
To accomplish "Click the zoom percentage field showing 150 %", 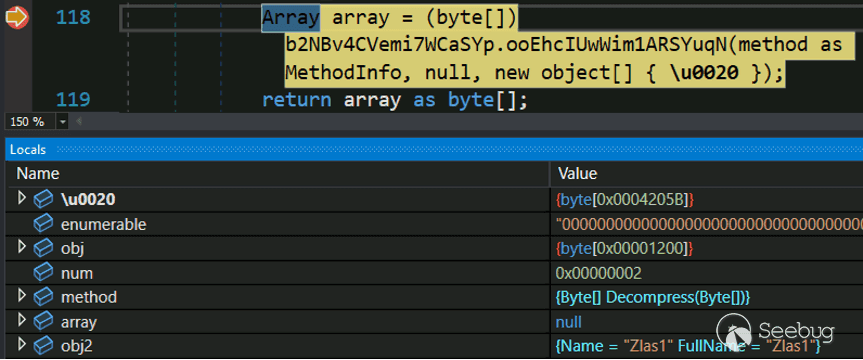I will [30, 122].
